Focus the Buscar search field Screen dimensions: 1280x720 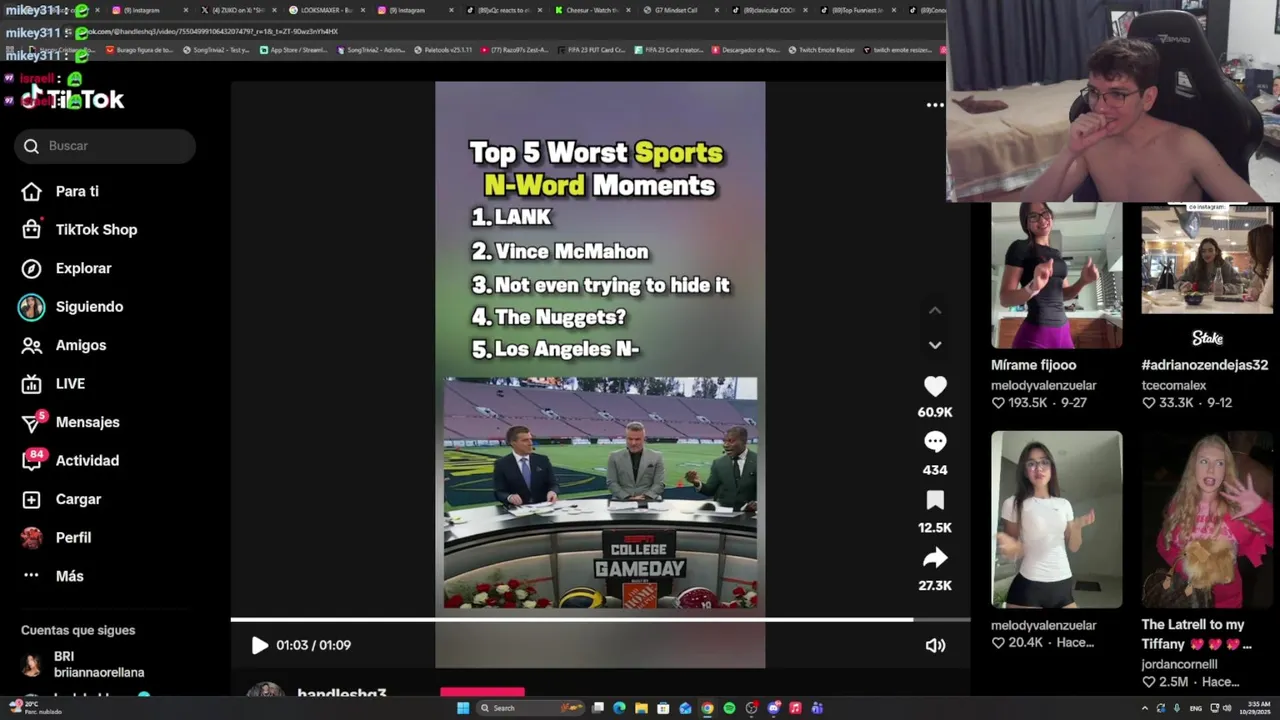pos(105,146)
